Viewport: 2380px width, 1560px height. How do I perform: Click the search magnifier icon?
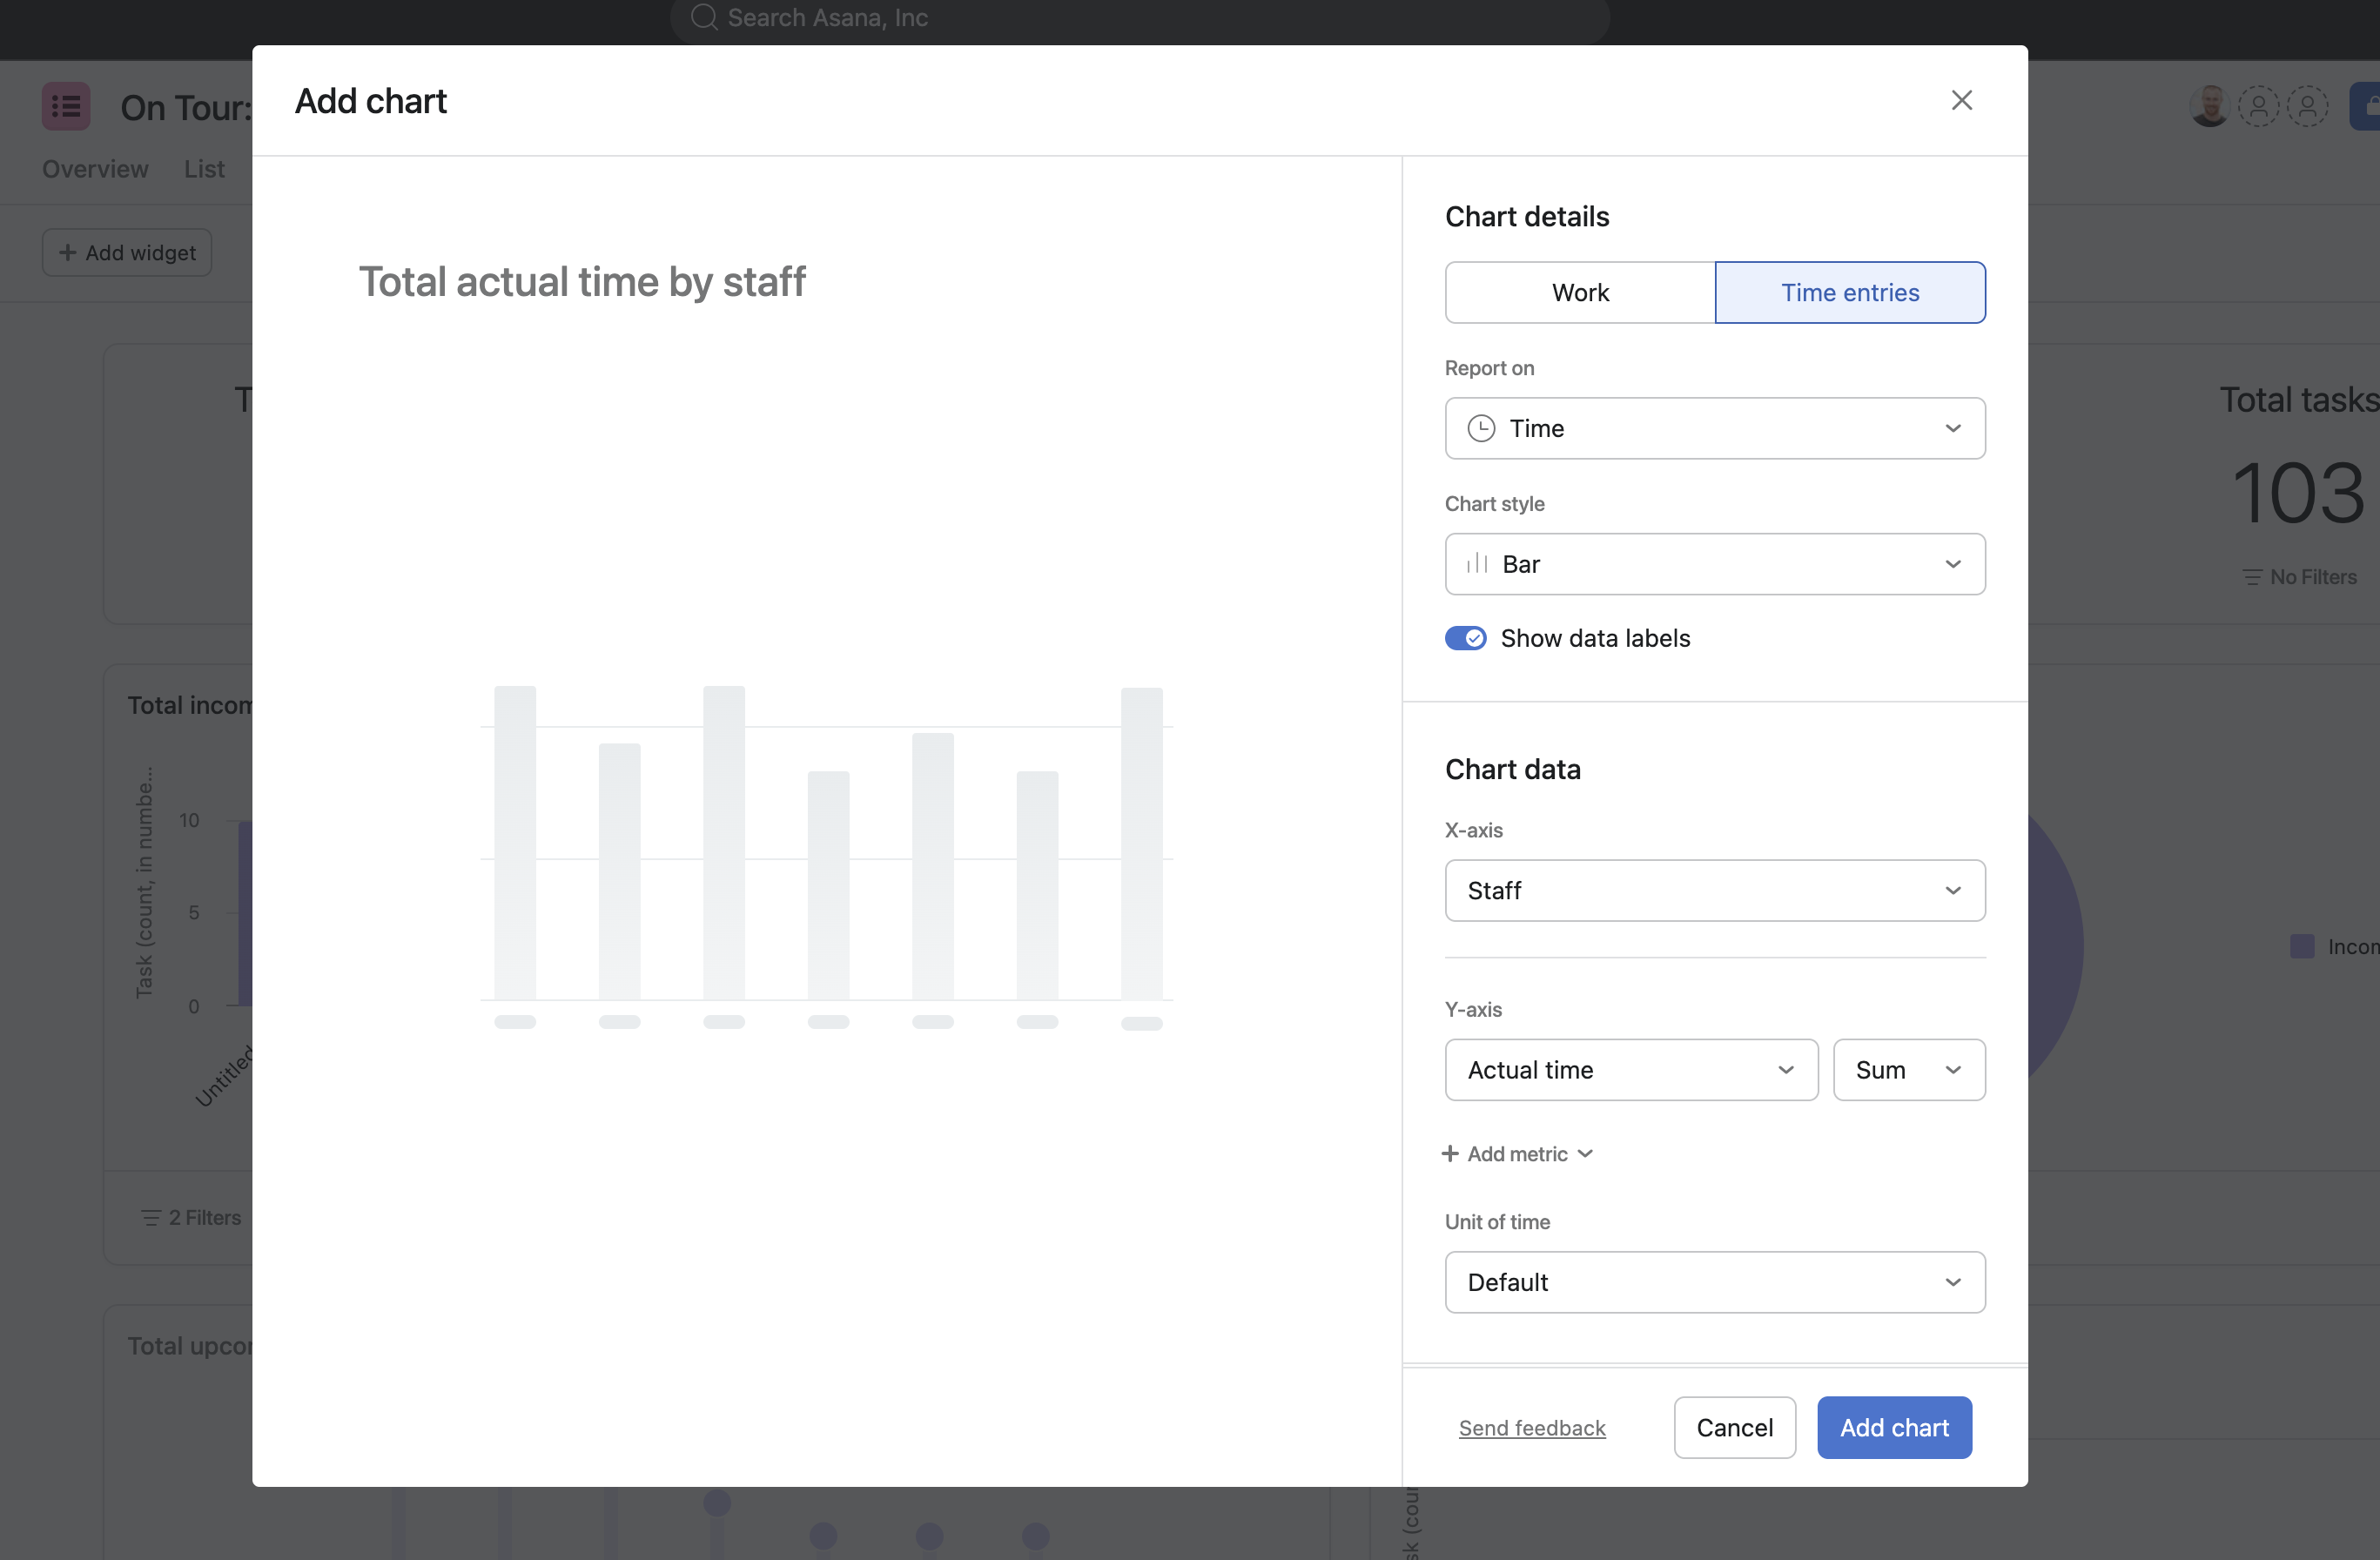tap(704, 18)
